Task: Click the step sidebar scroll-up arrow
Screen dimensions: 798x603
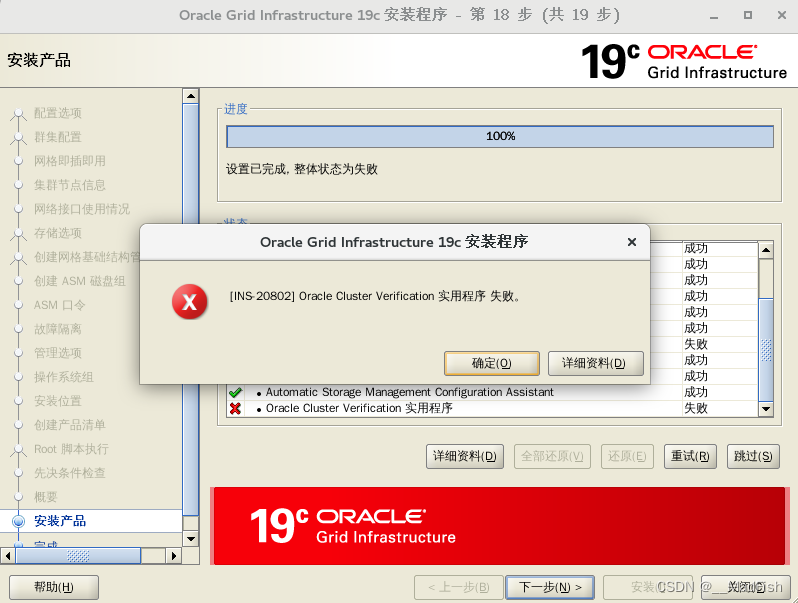Action: (x=190, y=96)
